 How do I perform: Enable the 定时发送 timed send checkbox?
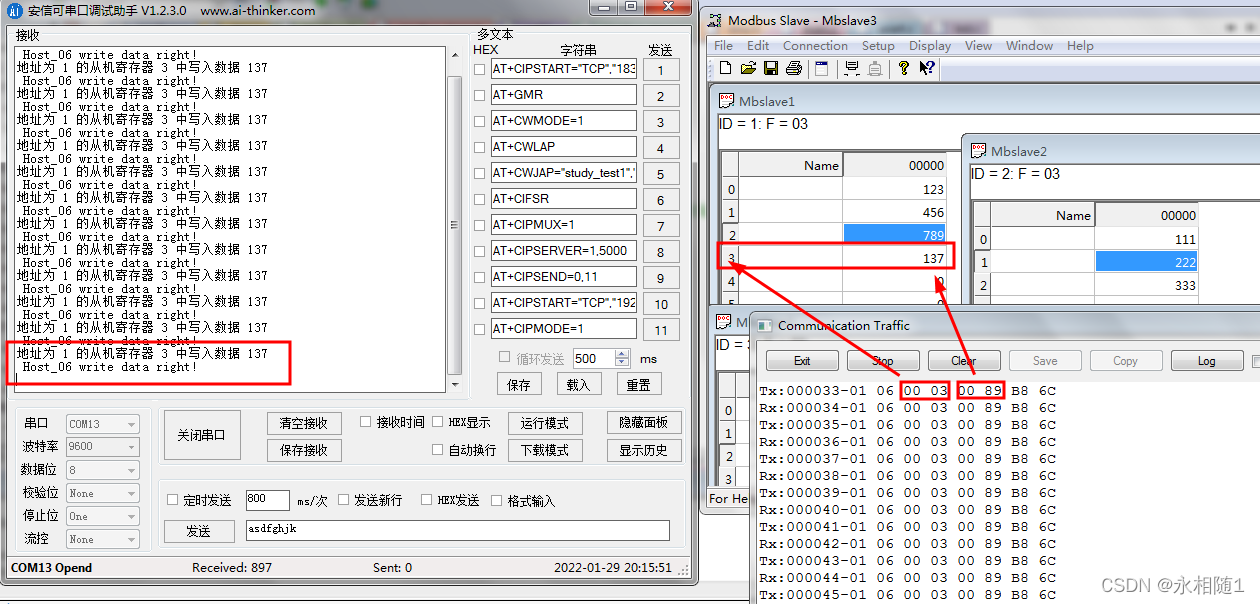pyautogui.click(x=173, y=500)
